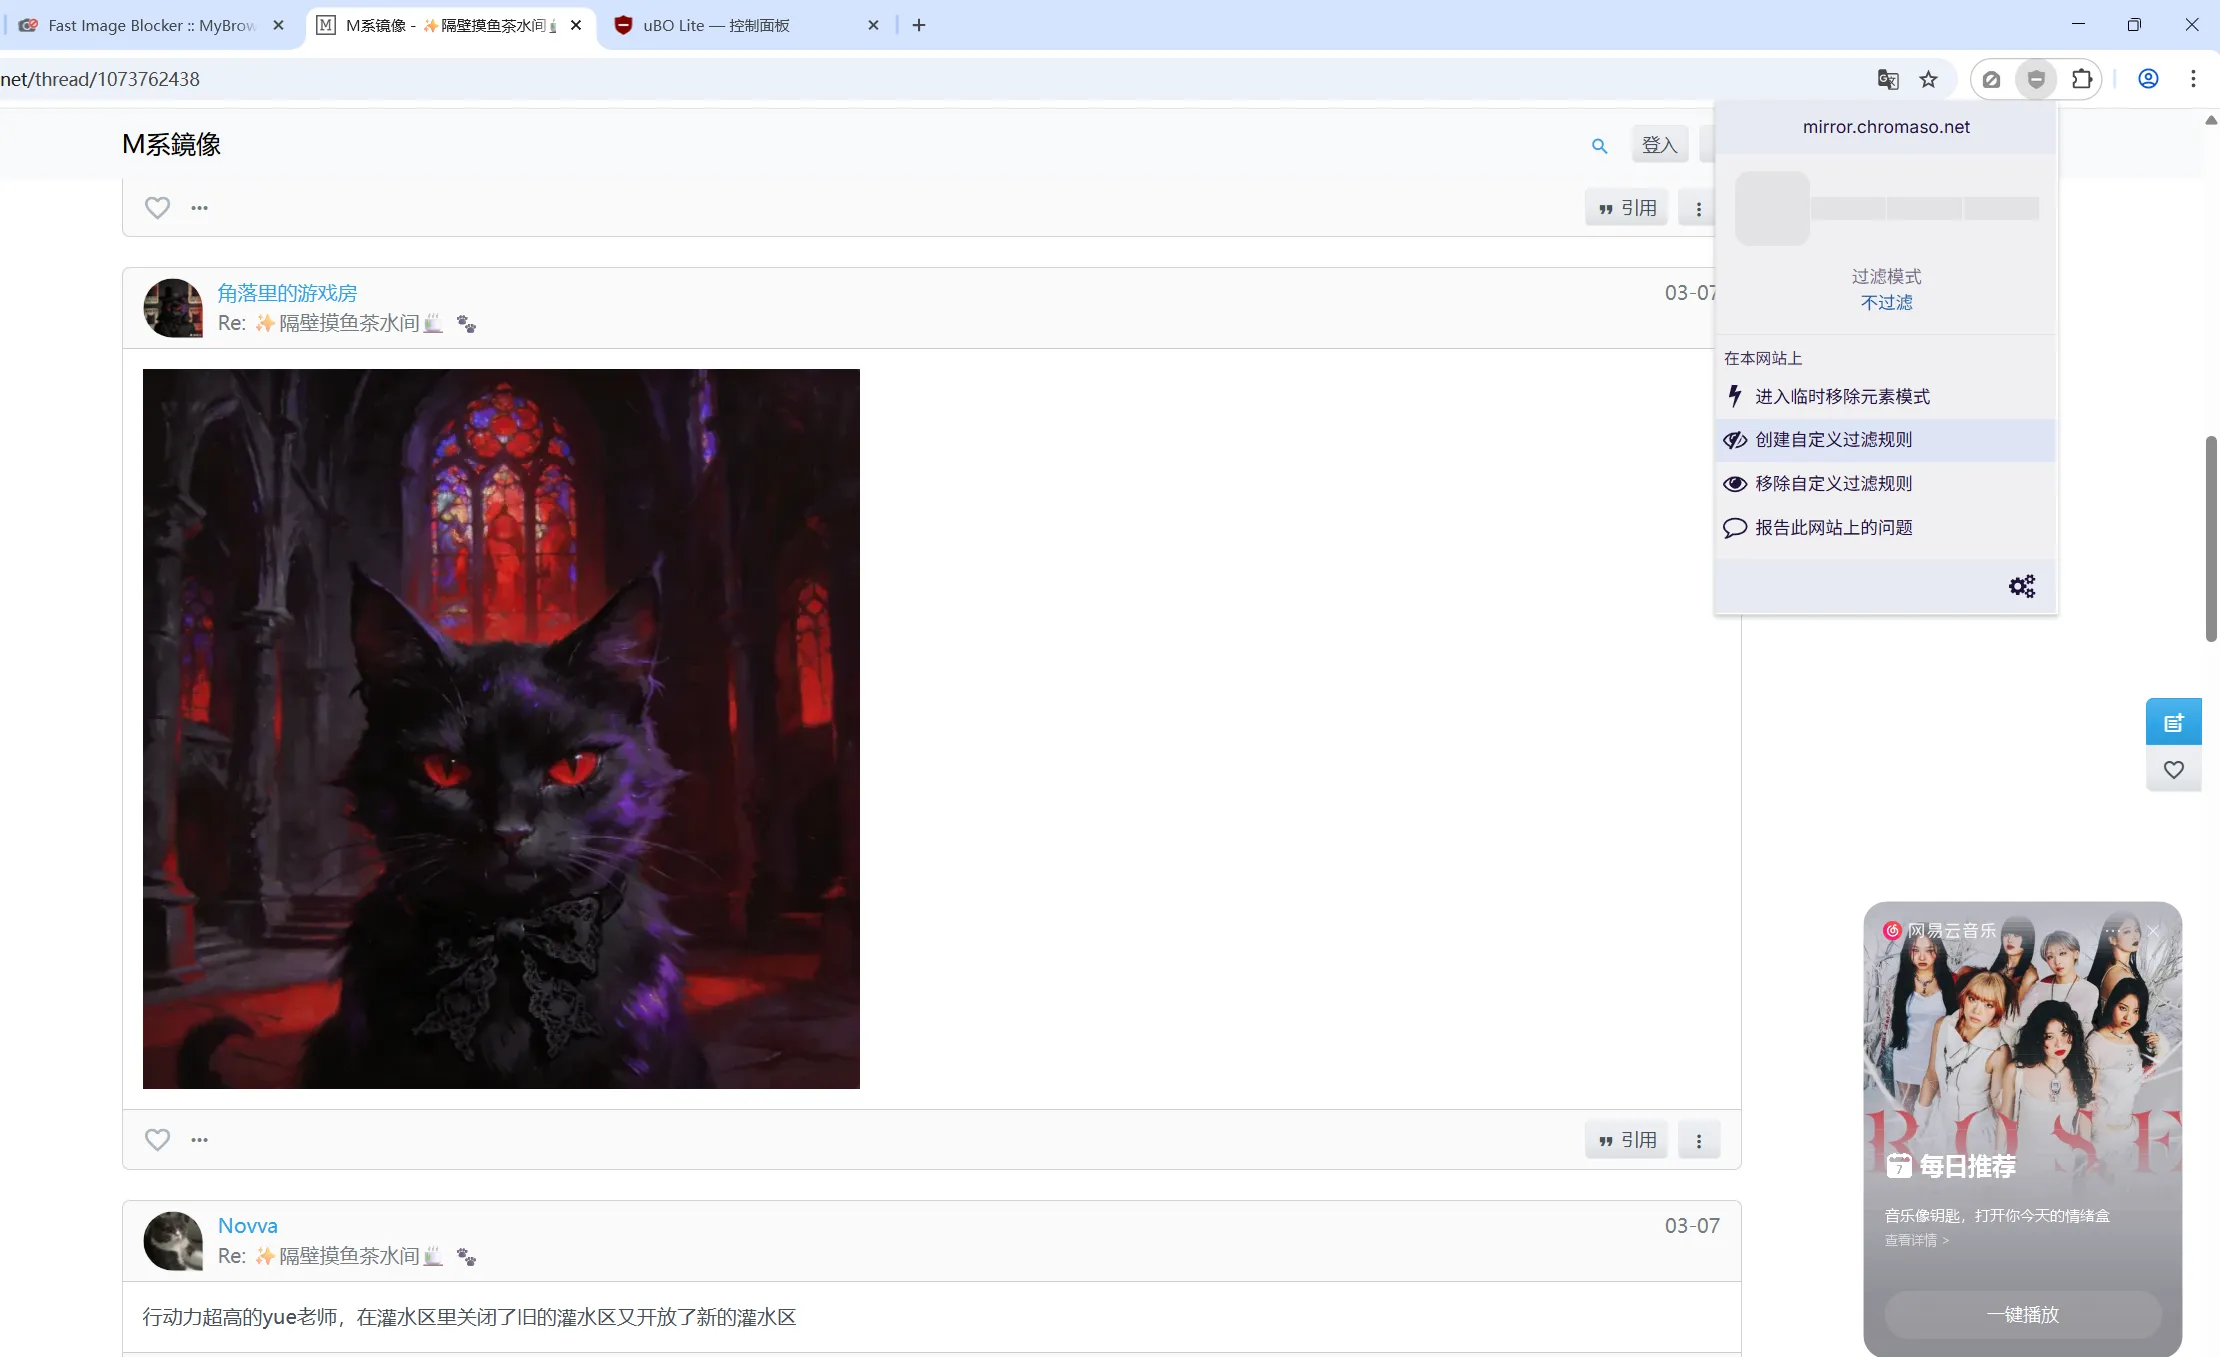Open Chrome's three-dot main menu
This screenshot has height=1357, width=2220.
[2193, 79]
